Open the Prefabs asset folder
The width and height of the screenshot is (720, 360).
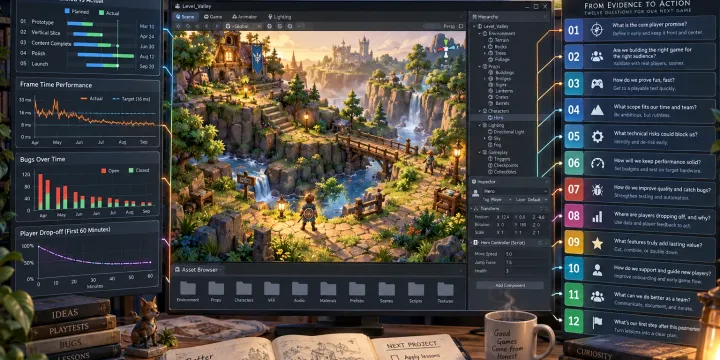point(357,291)
